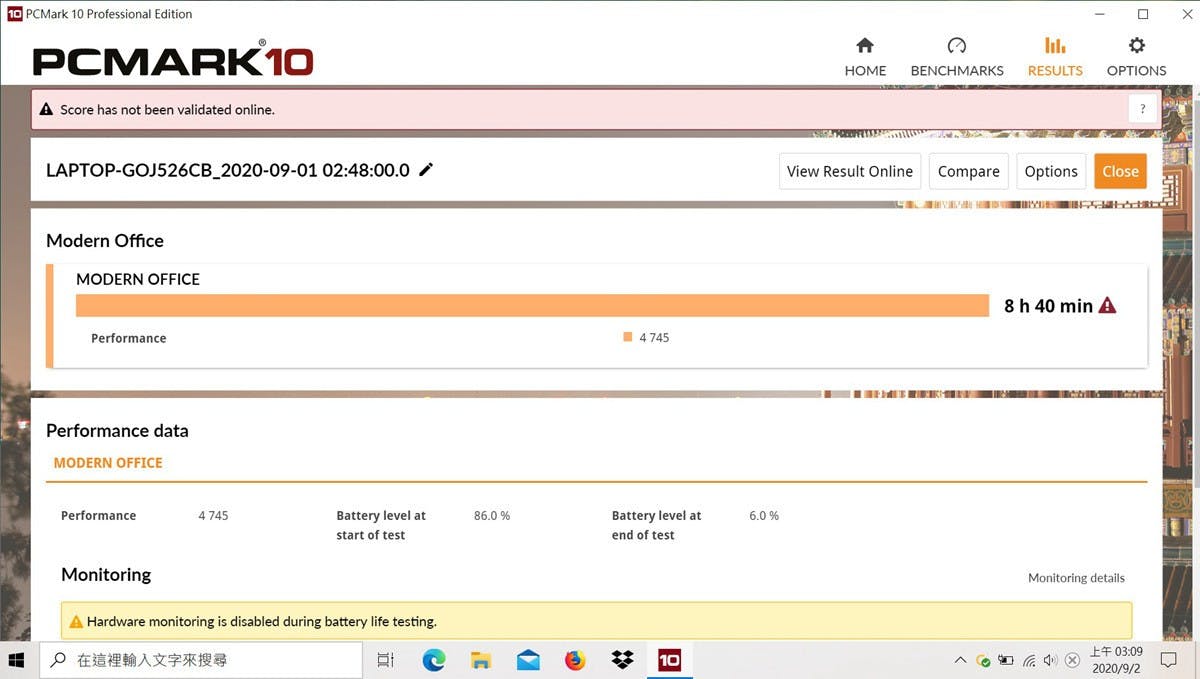Launch Firefox from the taskbar
Screen dimensions: 1200x679
[x=575, y=660]
